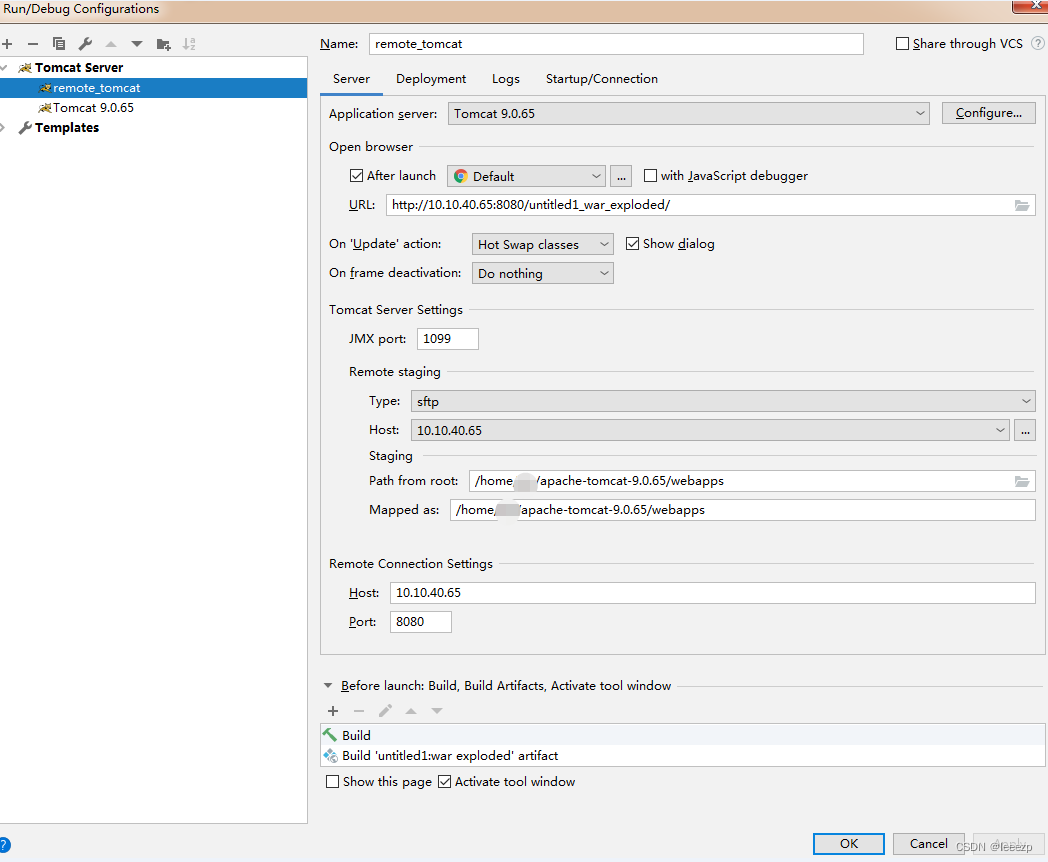Select Build 'untitled1:war exploded' artifact row
This screenshot has width=1048, height=862.
tap(683, 756)
